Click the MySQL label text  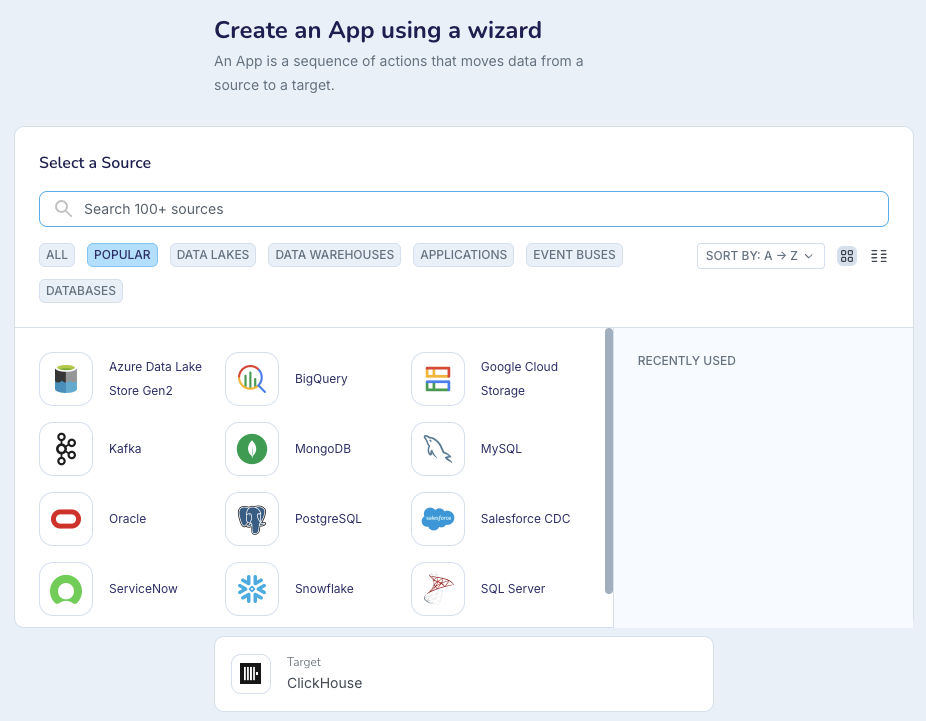(x=501, y=449)
